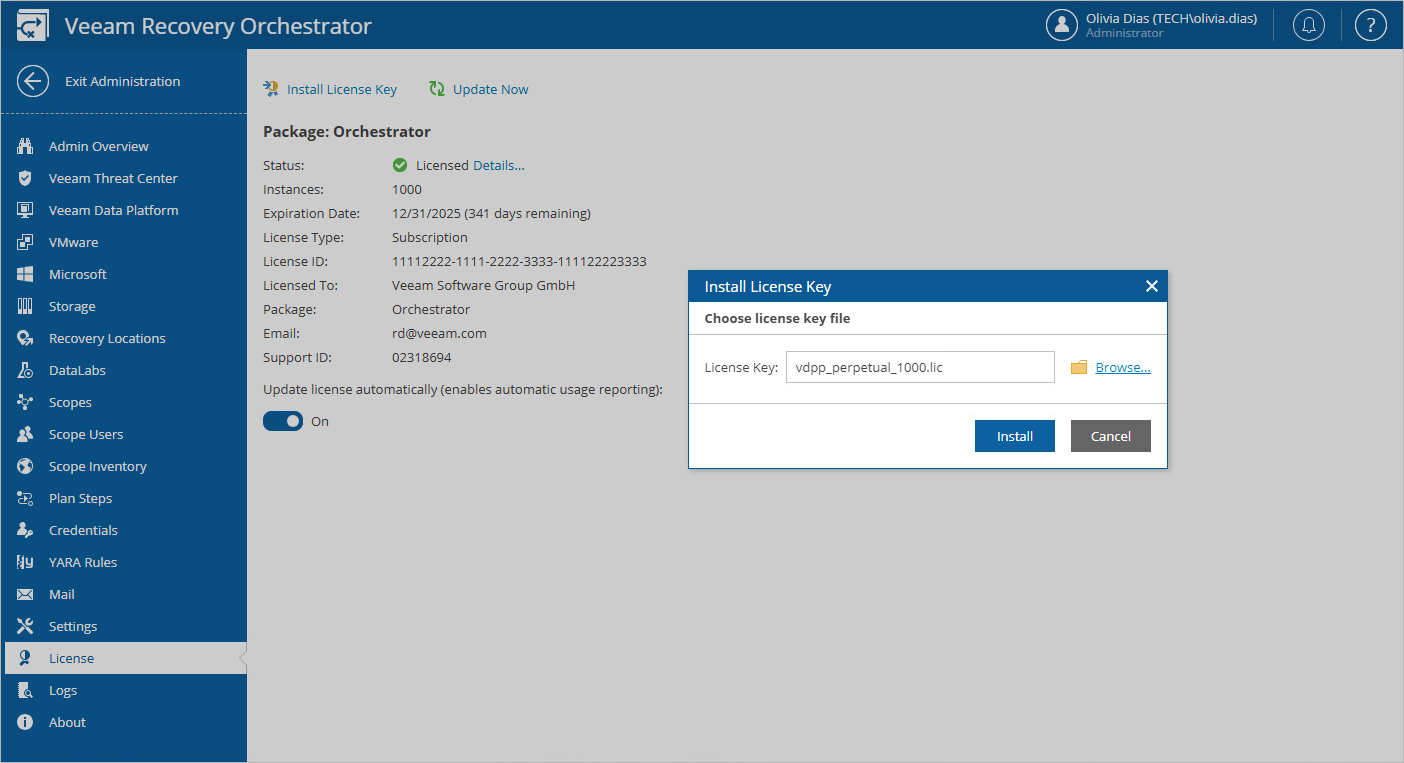Click the Install button in dialog
The height and width of the screenshot is (763, 1404).
[1015, 436]
